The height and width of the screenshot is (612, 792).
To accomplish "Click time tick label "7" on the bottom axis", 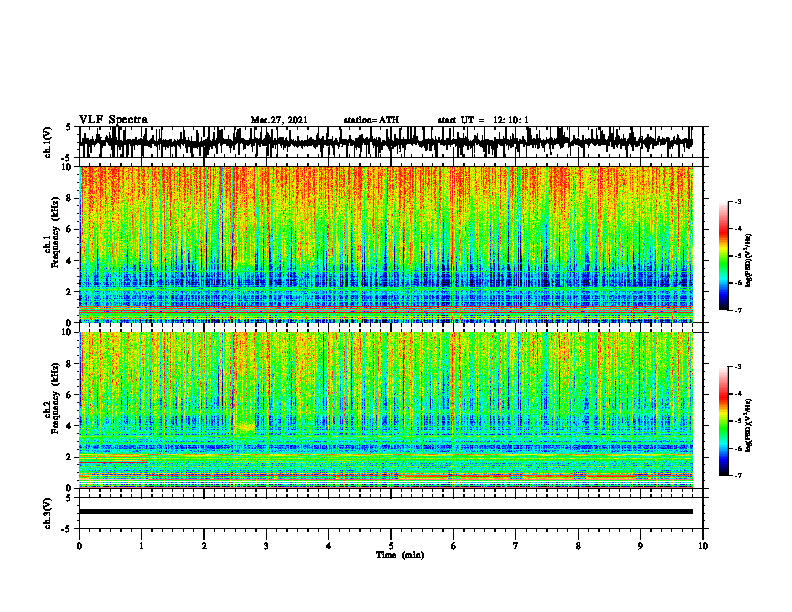I will (x=516, y=546).
